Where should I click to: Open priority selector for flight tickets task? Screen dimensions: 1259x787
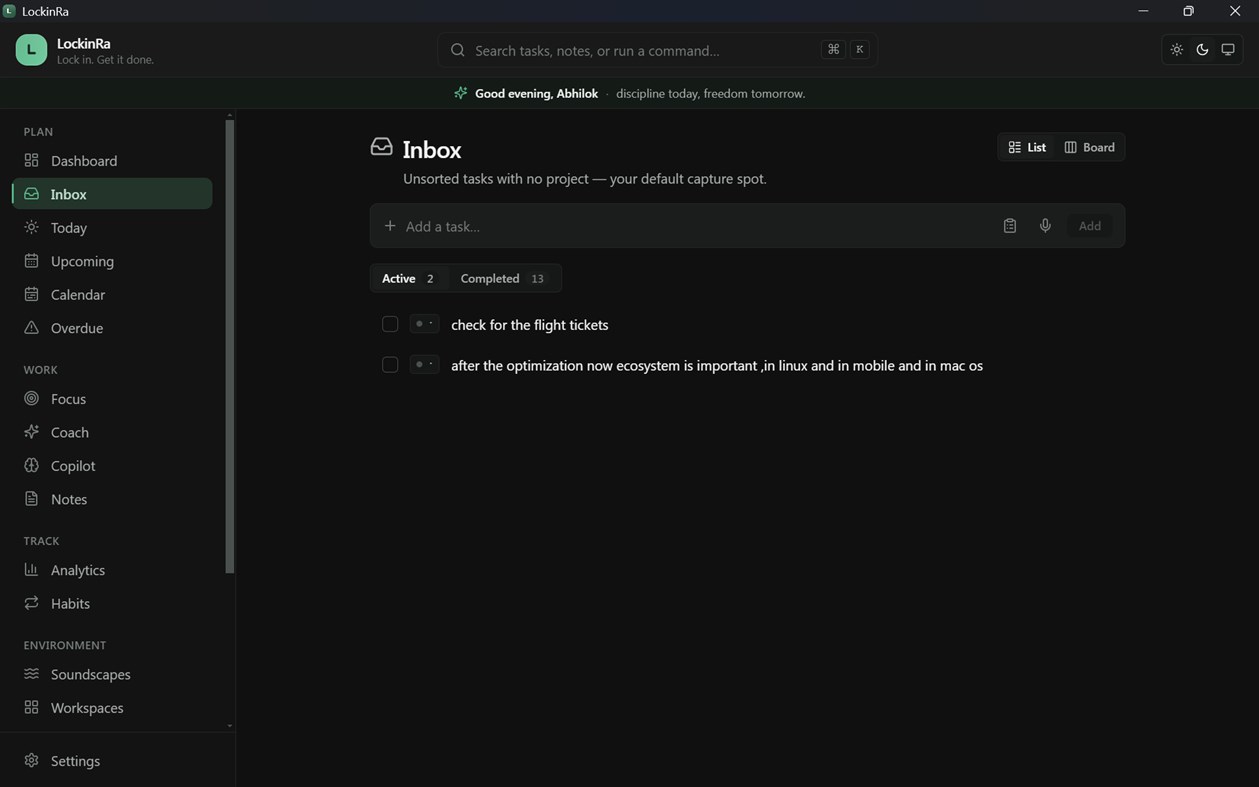(x=424, y=323)
